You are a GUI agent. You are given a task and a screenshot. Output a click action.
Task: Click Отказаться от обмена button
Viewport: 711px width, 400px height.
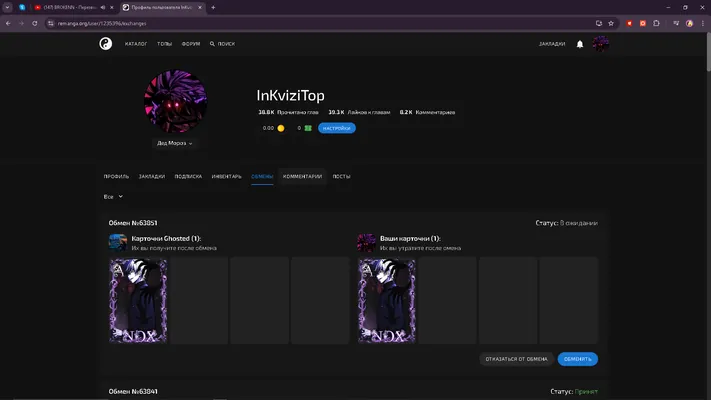[x=516, y=359]
